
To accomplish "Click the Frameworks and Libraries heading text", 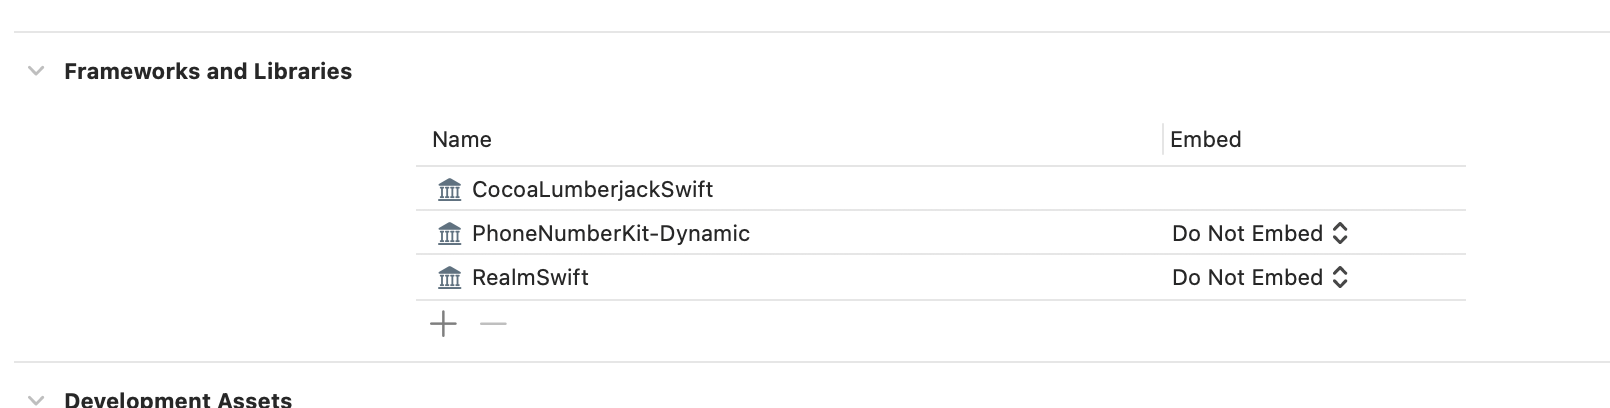I will point(208,71).
